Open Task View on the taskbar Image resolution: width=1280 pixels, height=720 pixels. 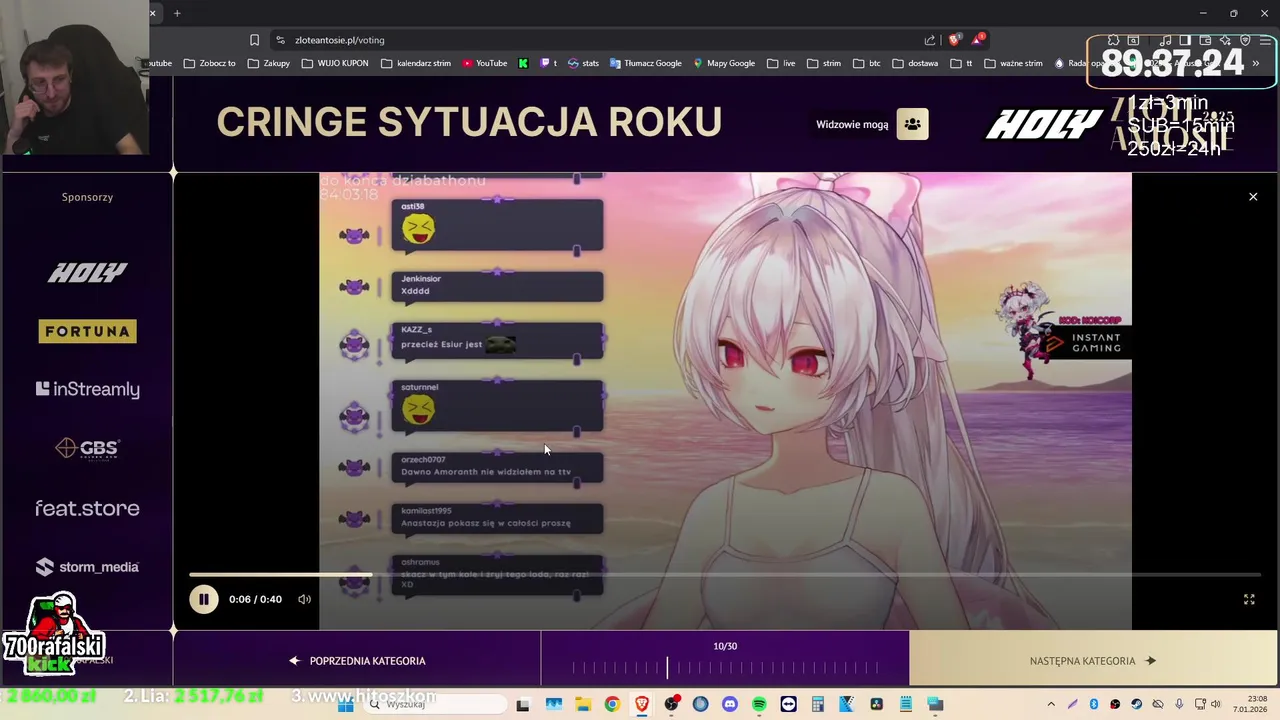tap(523, 705)
